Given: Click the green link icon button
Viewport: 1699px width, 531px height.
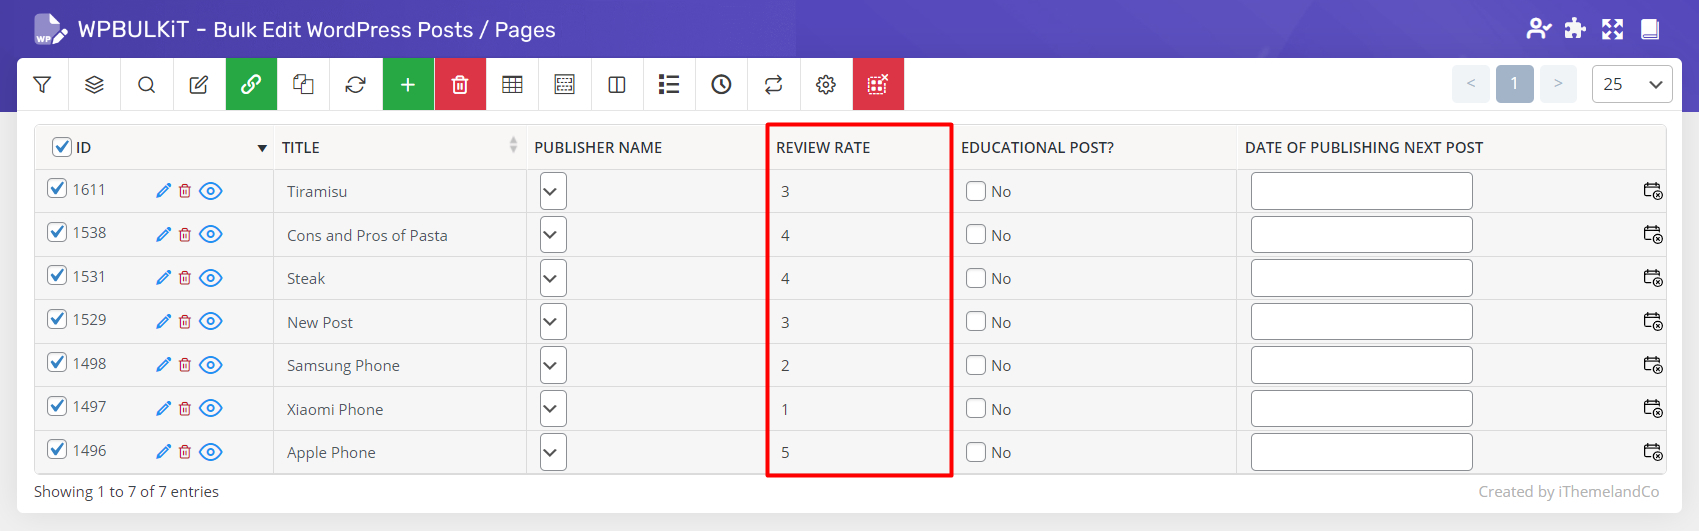Looking at the screenshot, I should (x=251, y=85).
